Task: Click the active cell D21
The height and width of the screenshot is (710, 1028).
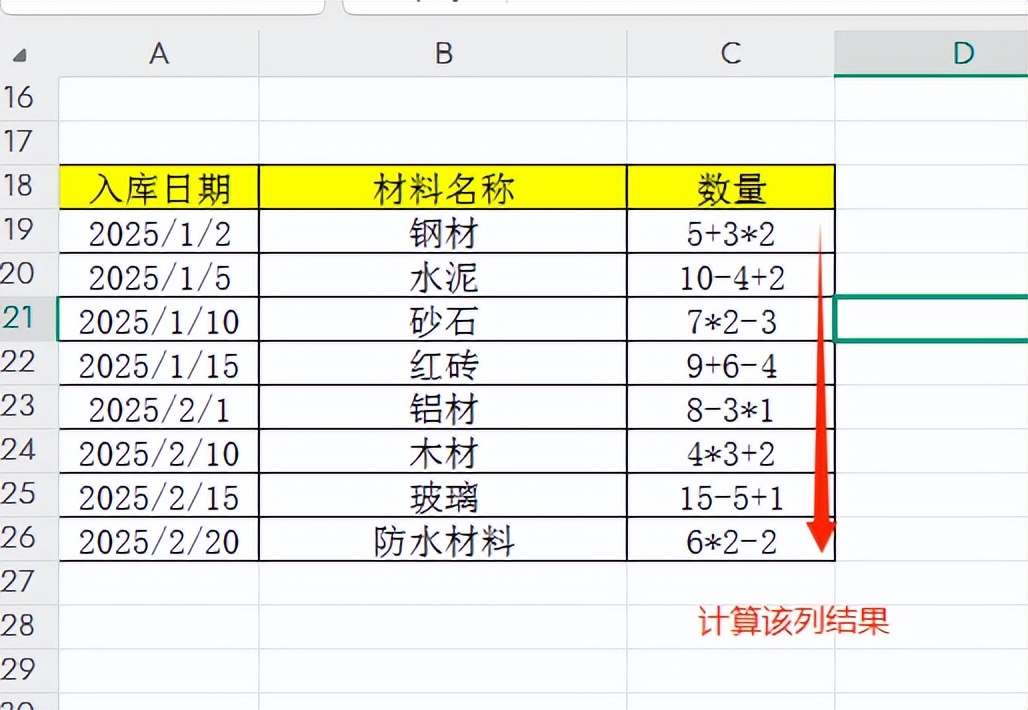Action: point(931,319)
